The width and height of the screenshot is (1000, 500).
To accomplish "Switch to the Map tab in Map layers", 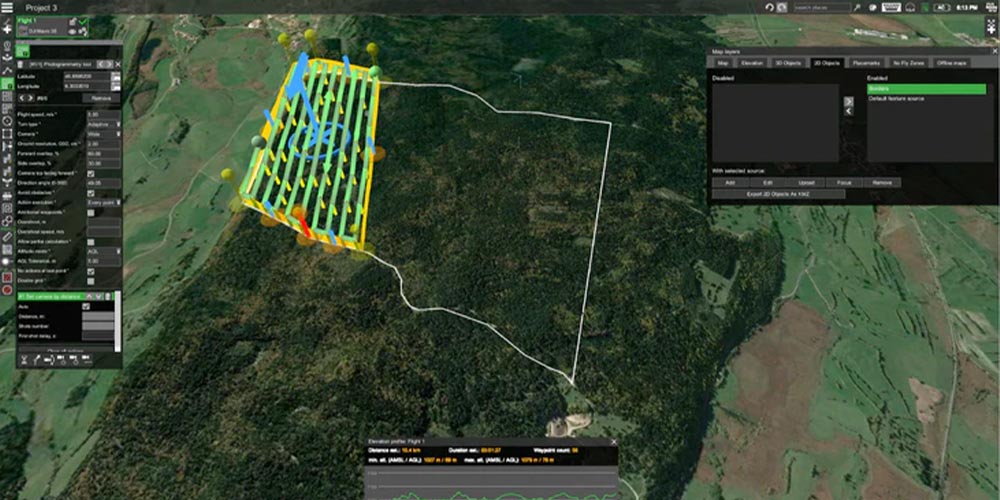I will coord(723,63).
